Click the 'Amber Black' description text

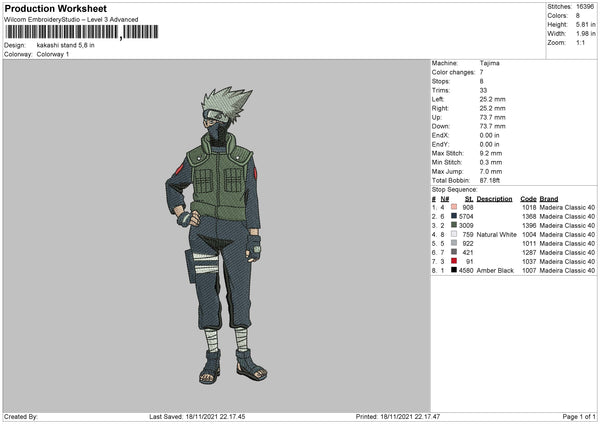(495, 270)
